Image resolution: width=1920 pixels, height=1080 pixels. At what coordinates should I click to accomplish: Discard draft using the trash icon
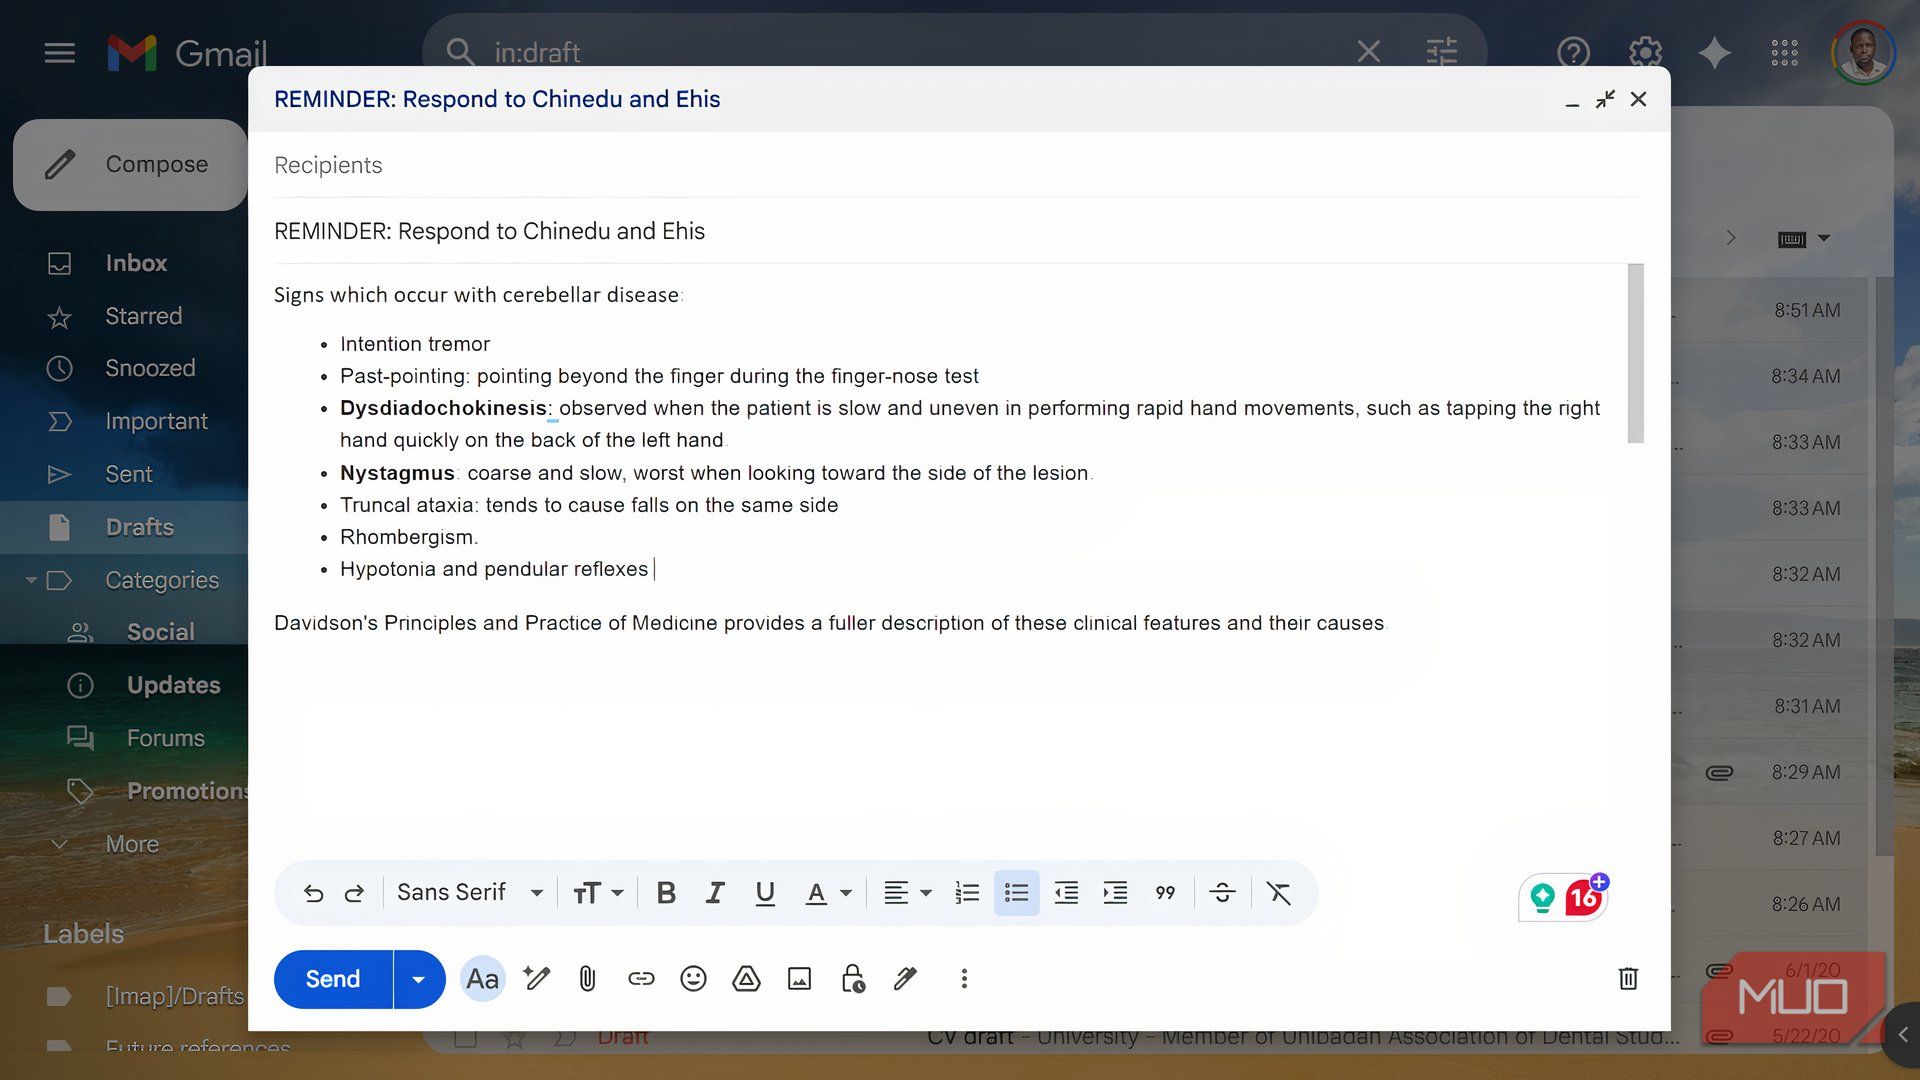1628,979
